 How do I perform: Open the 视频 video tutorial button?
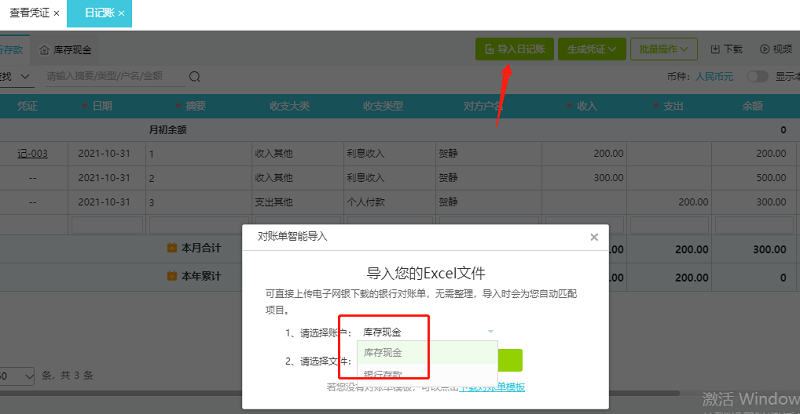click(776, 49)
